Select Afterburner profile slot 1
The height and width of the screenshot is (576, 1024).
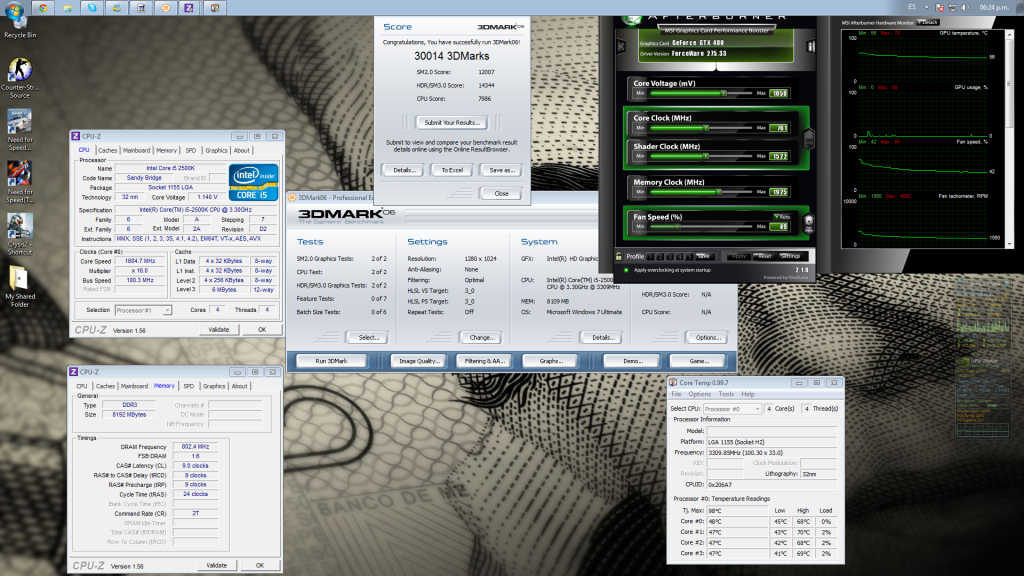point(651,257)
